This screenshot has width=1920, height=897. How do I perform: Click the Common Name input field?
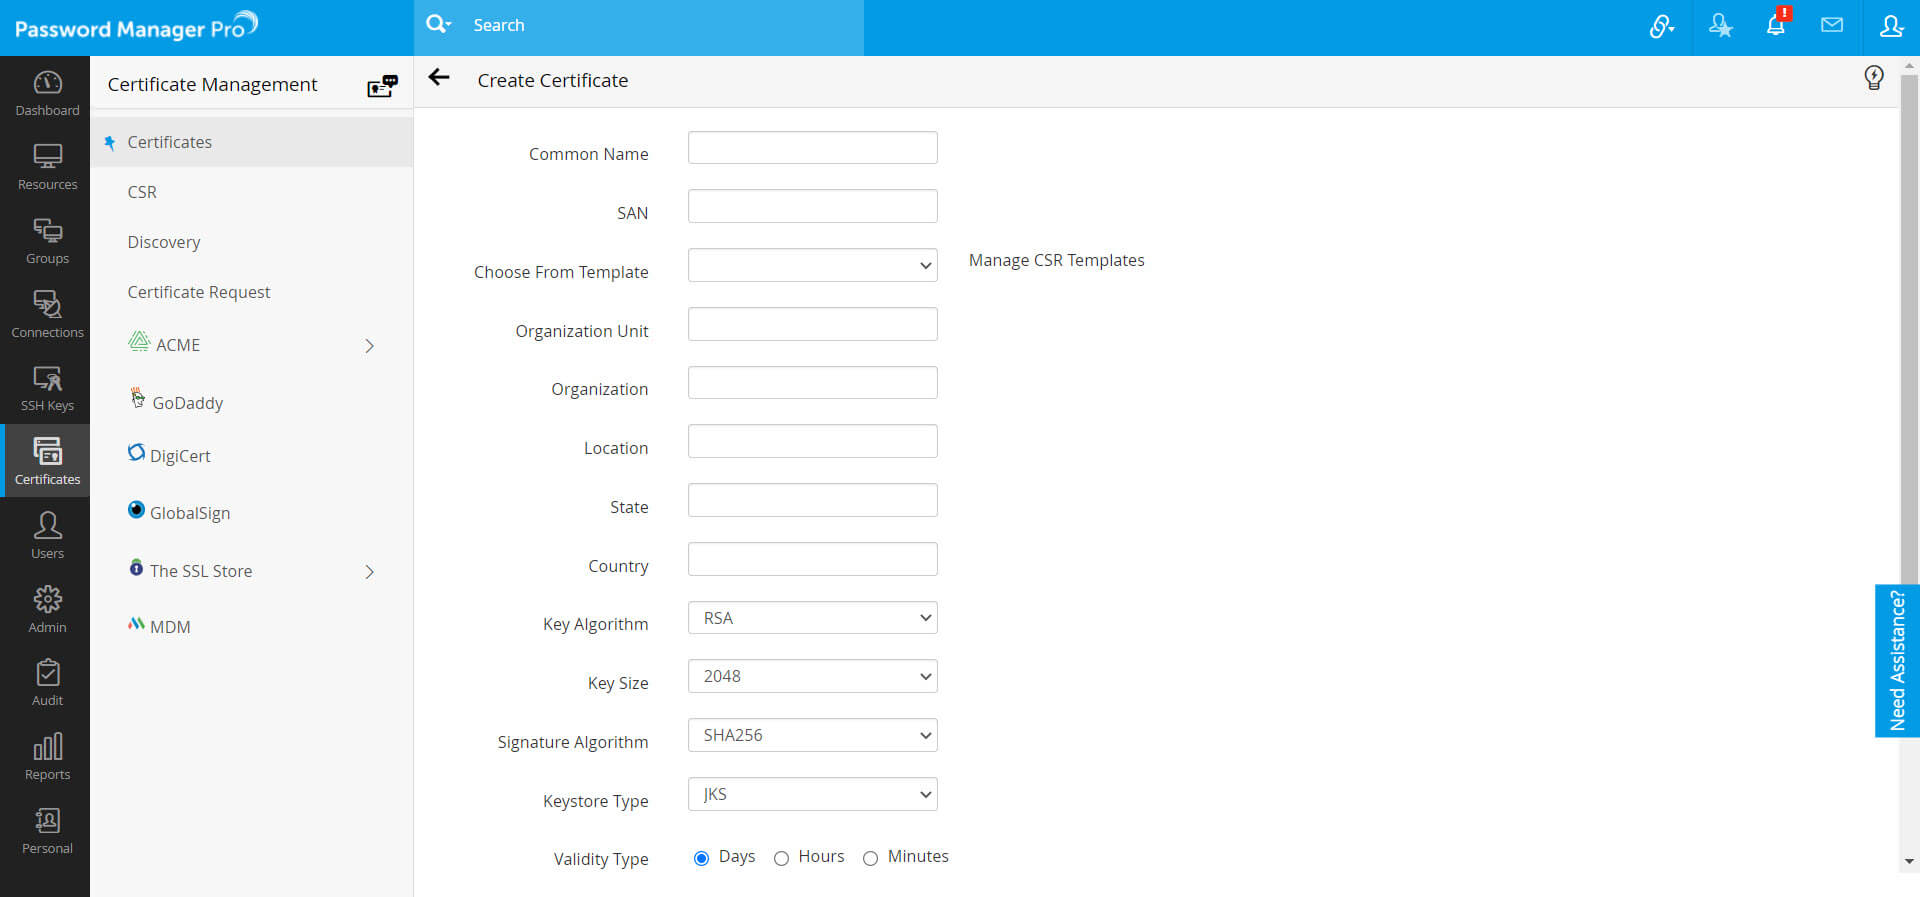tap(812, 147)
